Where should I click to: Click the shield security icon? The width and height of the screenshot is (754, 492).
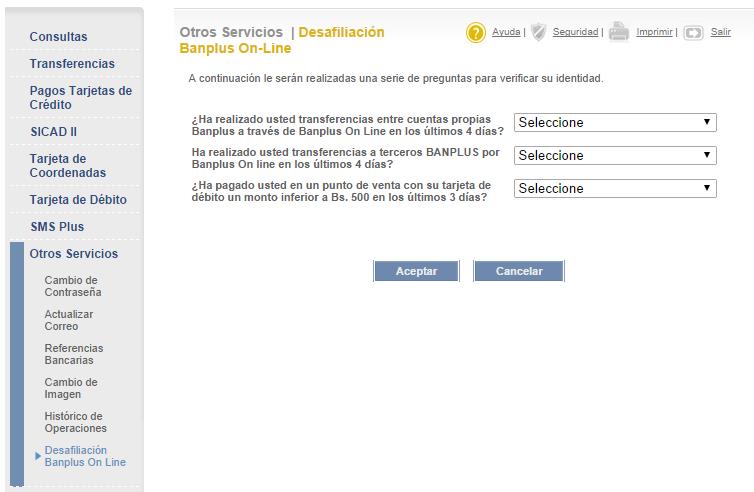[x=539, y=32]
